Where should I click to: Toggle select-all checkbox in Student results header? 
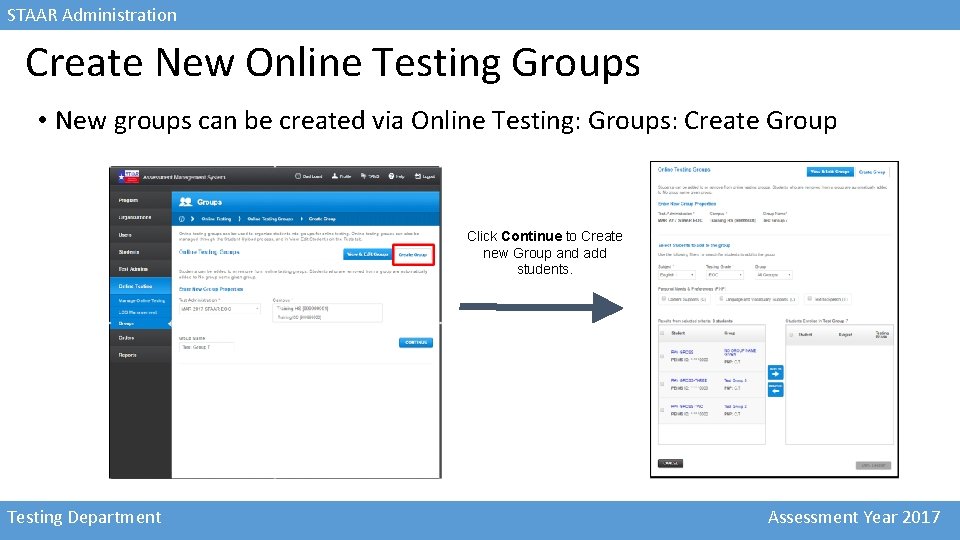click(x=662, y=334)
